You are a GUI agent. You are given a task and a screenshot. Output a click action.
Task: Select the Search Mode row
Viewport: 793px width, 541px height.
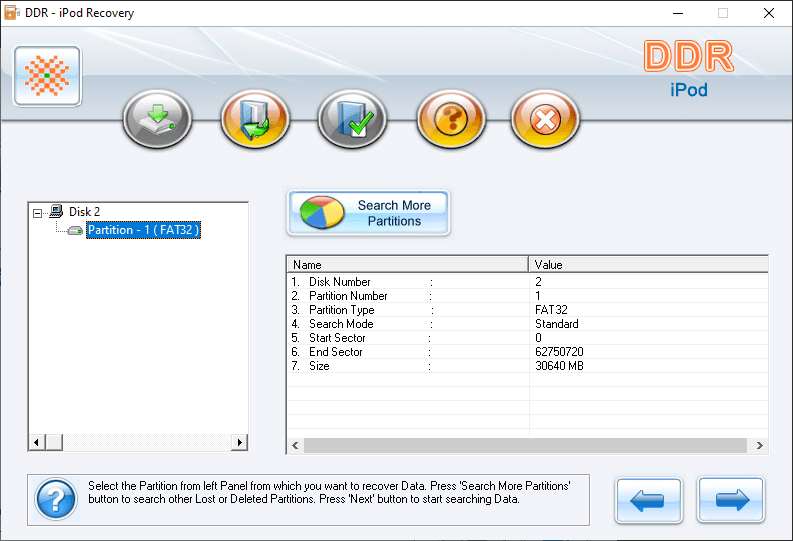pos(527,324)
